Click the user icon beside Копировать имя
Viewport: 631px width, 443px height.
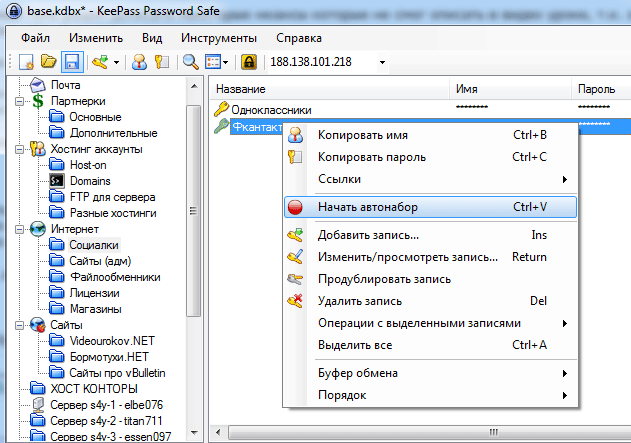click(x=295, y=135)
